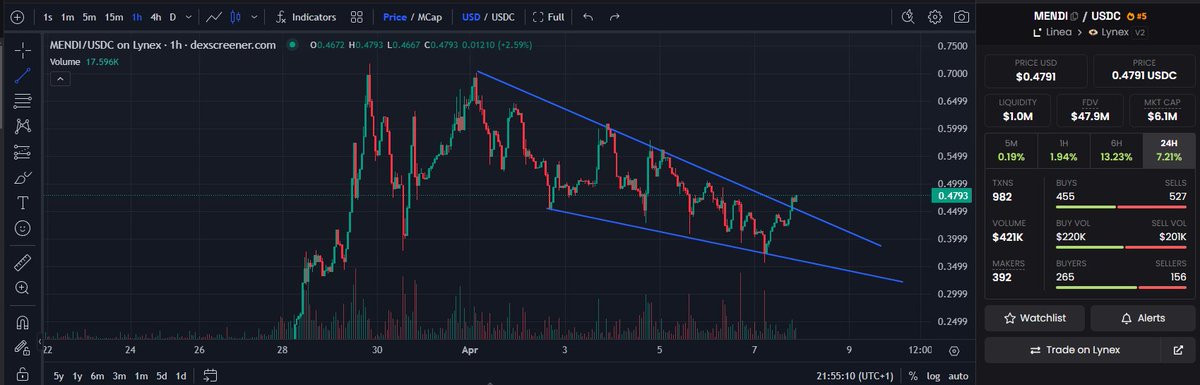Set timeframe to 5m
Image resolution: width=1200 pixels, height=385 pixels.
pos(89,17)
